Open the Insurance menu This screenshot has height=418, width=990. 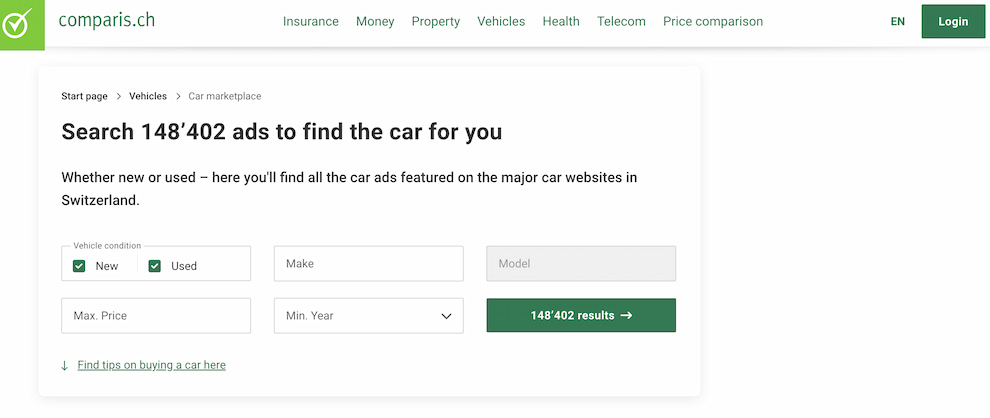310,21
